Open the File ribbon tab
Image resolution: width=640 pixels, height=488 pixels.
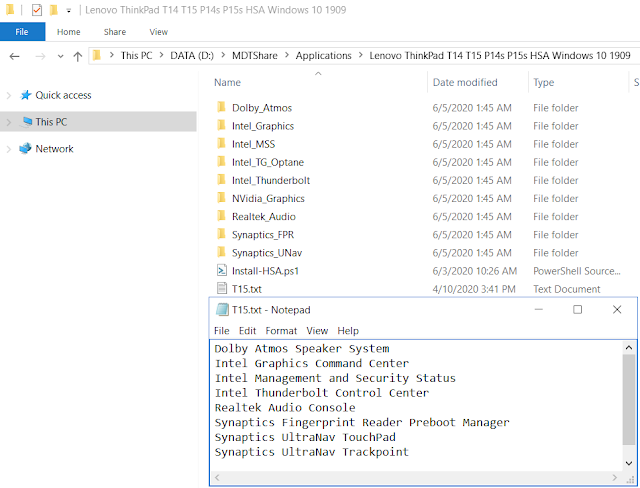[22, 32]
